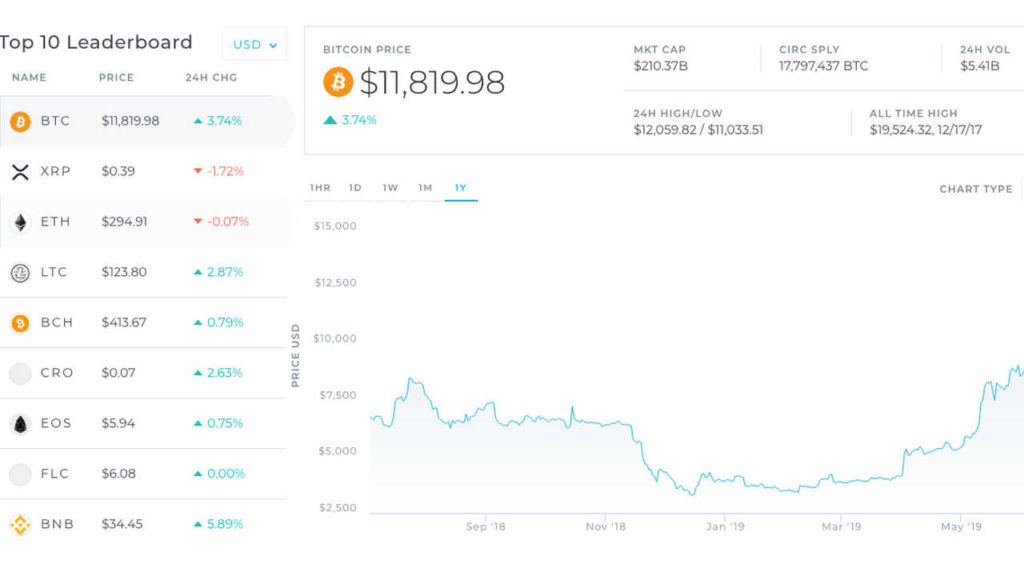Viewport: 1024px width, 576px height.
Task: Switch chart to 1D range
Action: pos(355,188)
